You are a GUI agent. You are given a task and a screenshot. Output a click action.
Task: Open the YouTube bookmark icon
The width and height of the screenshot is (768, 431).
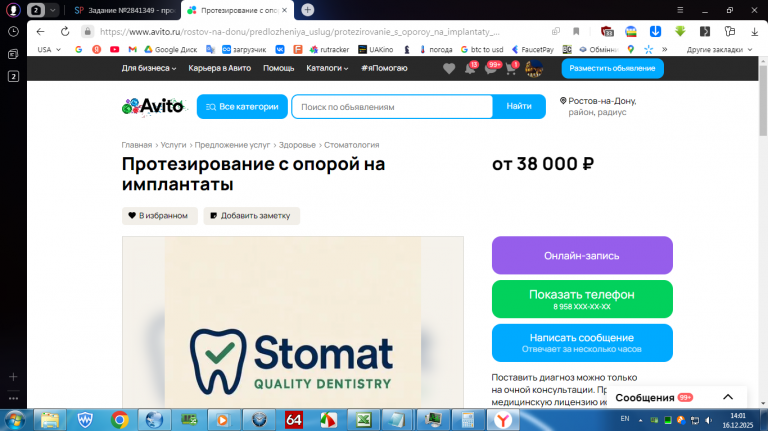115,49
